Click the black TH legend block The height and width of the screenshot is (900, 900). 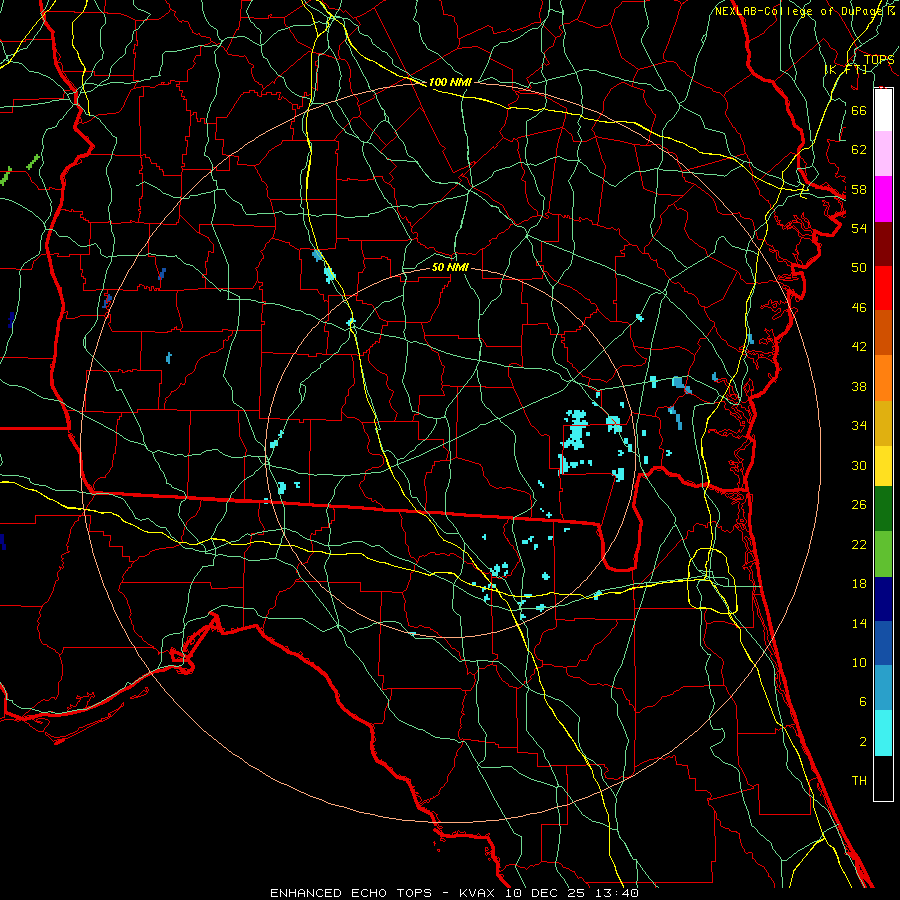coord(883,778)
